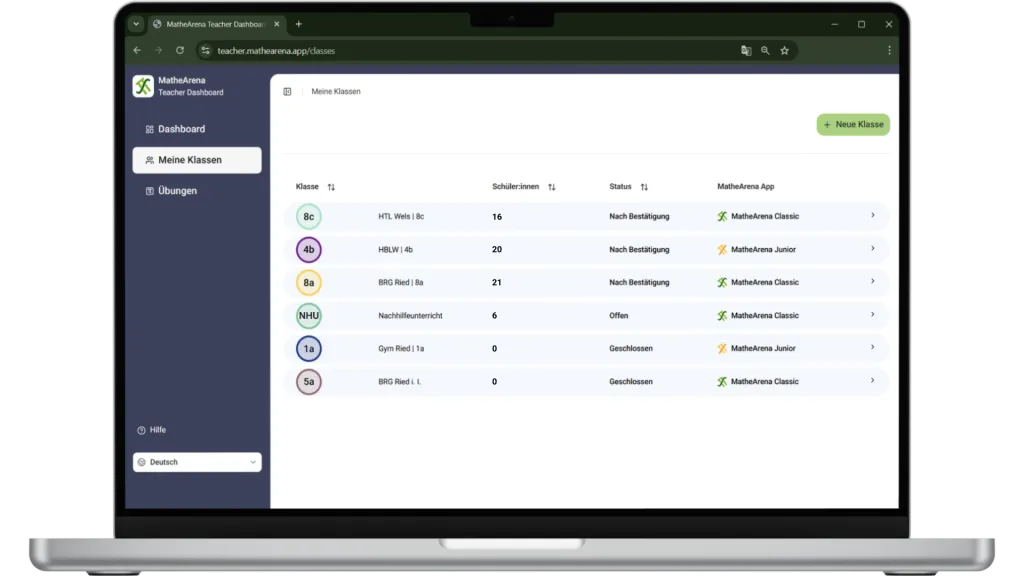The width and height of the screenshot is (1024, 576).
Task: Click MatheArena Classic icon in 8a row
Action: point(722,283)
